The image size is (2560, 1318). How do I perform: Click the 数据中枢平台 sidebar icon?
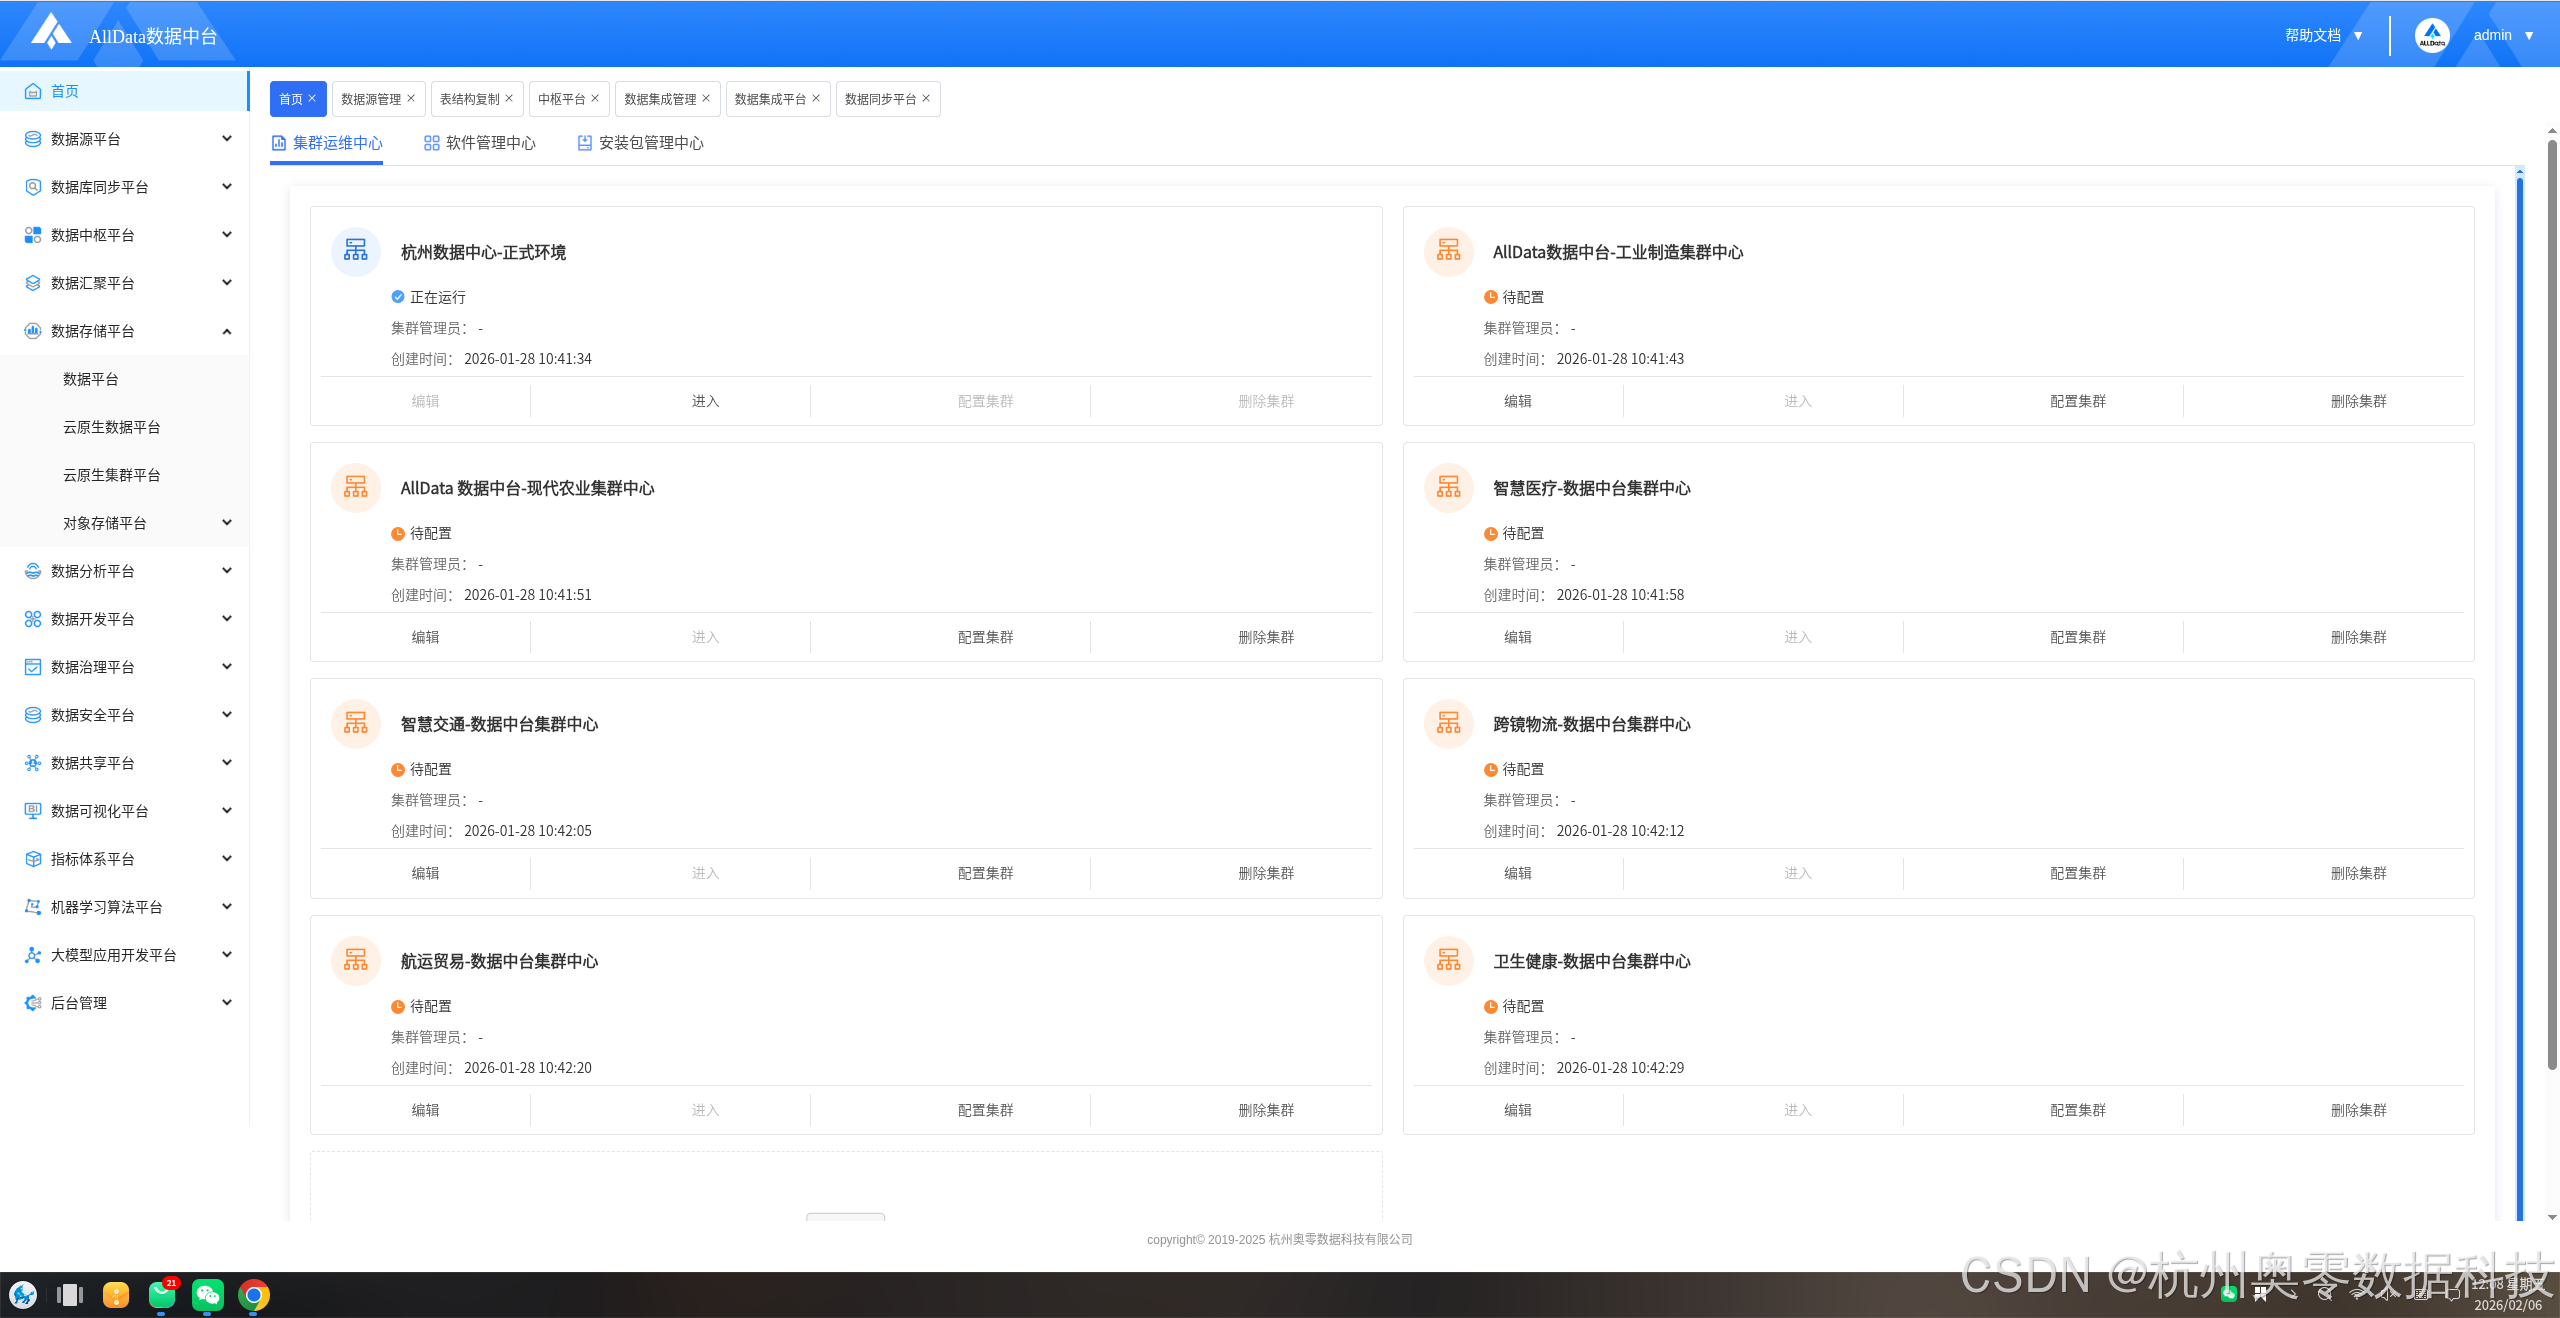[x=33, y=235]
